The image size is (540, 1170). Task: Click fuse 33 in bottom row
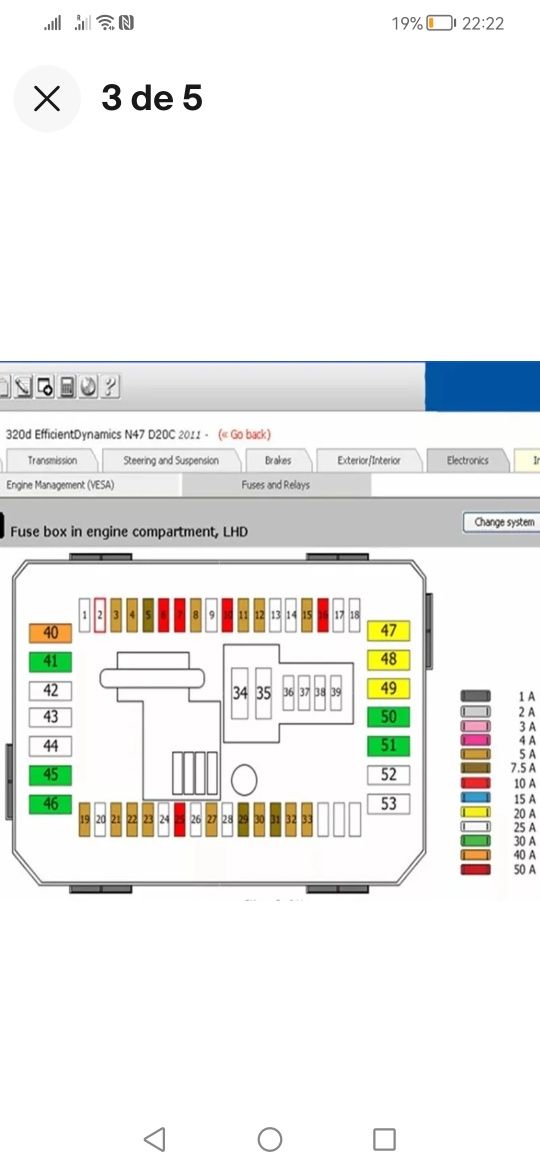(307, 819)
